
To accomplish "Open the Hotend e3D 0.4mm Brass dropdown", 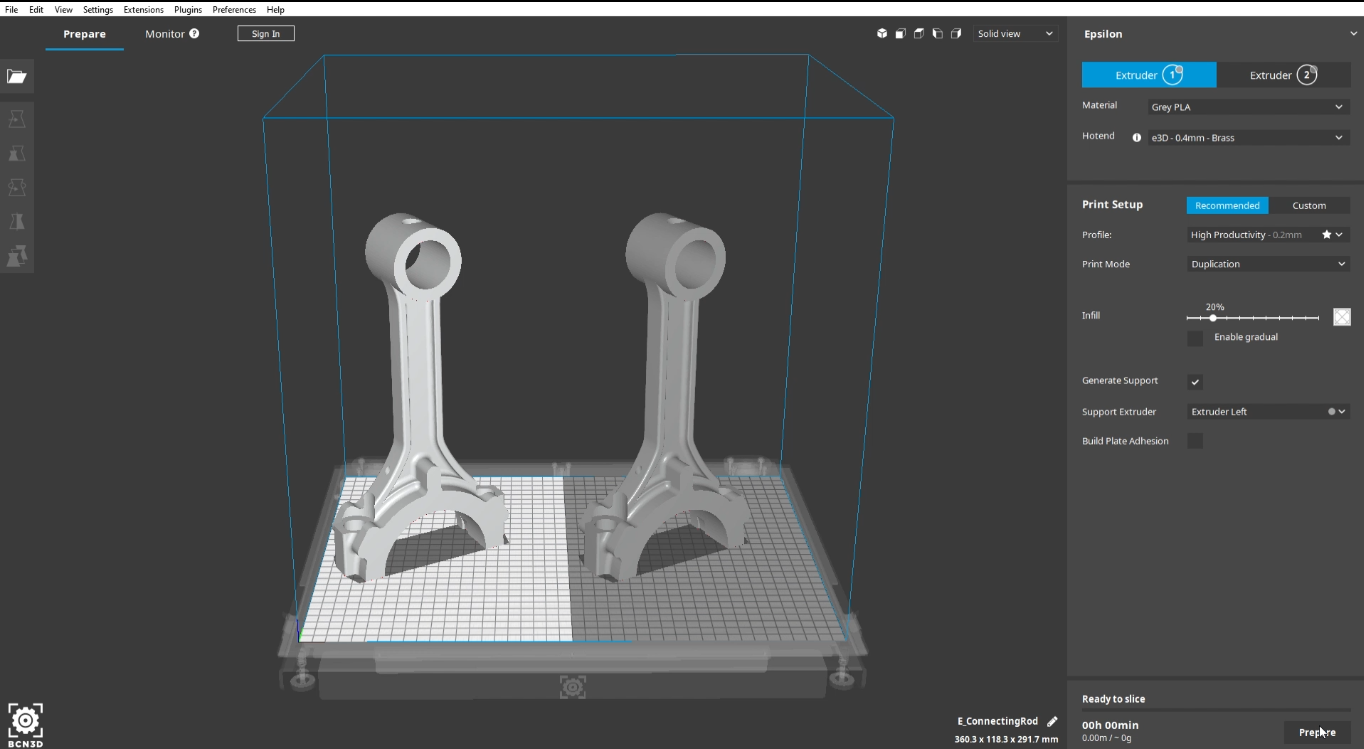I will click(x=1248, y=138).
